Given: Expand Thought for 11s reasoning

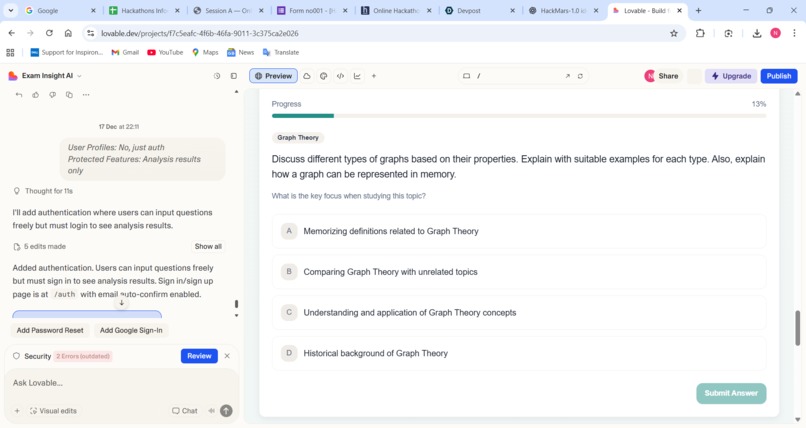Looking at the screenshot, I should pos(43,191).
